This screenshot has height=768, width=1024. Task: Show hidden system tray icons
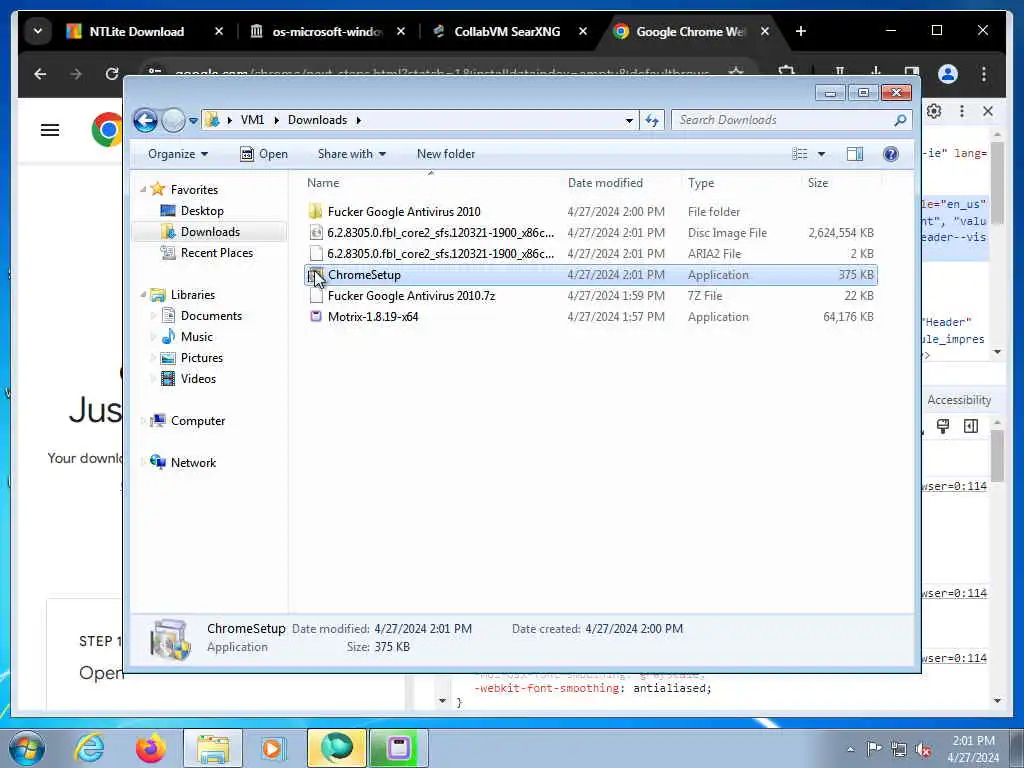pyautogui.click(x=850, y=749)
